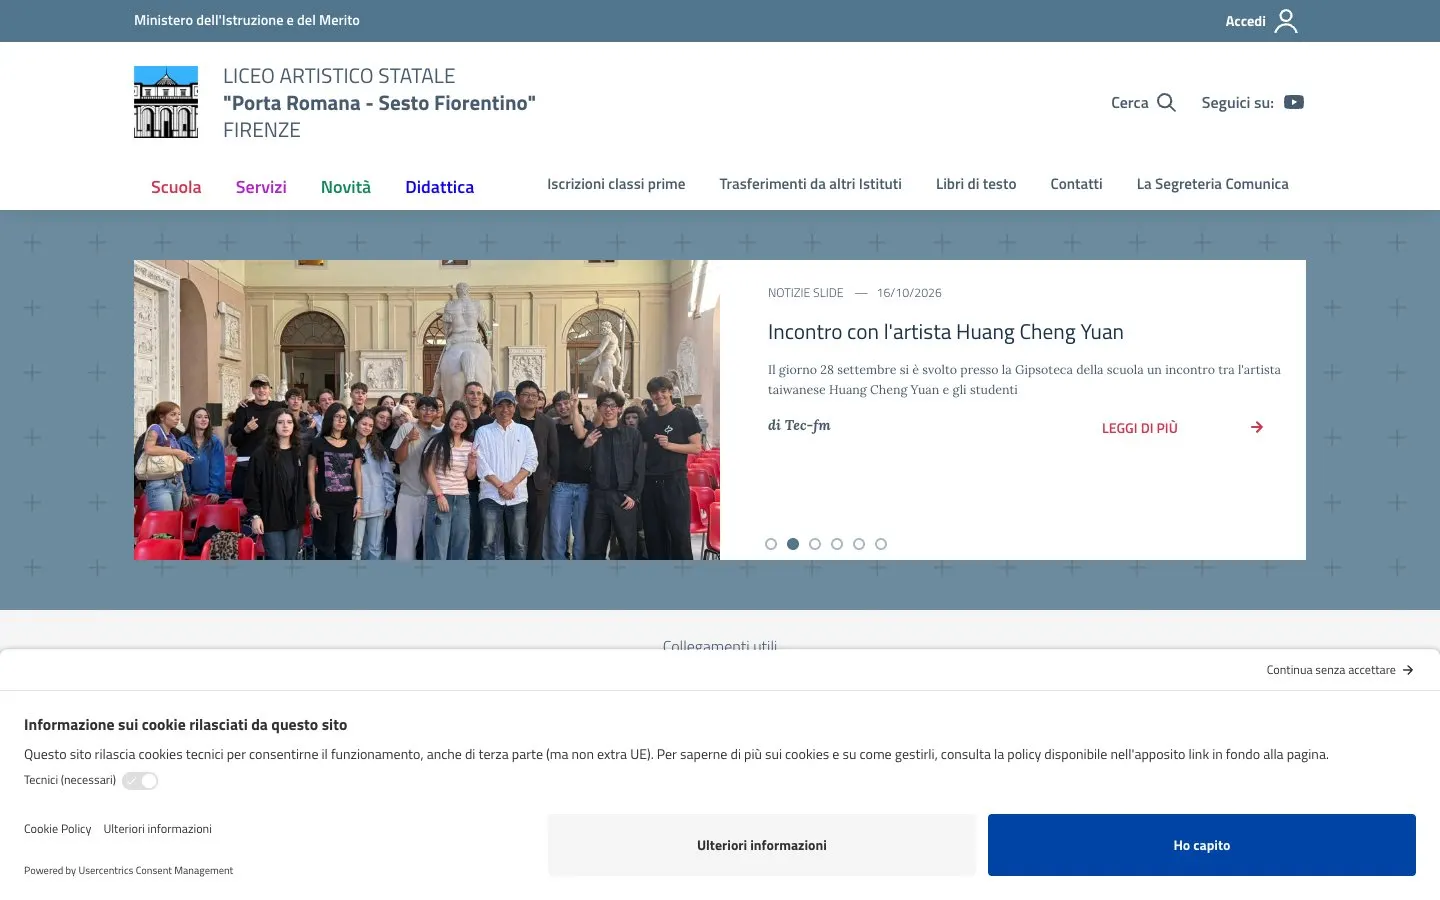Click the arrow next to Continua senza accettare
This screenshot has width=1440, height=900.
click(x=1408, y=670)
